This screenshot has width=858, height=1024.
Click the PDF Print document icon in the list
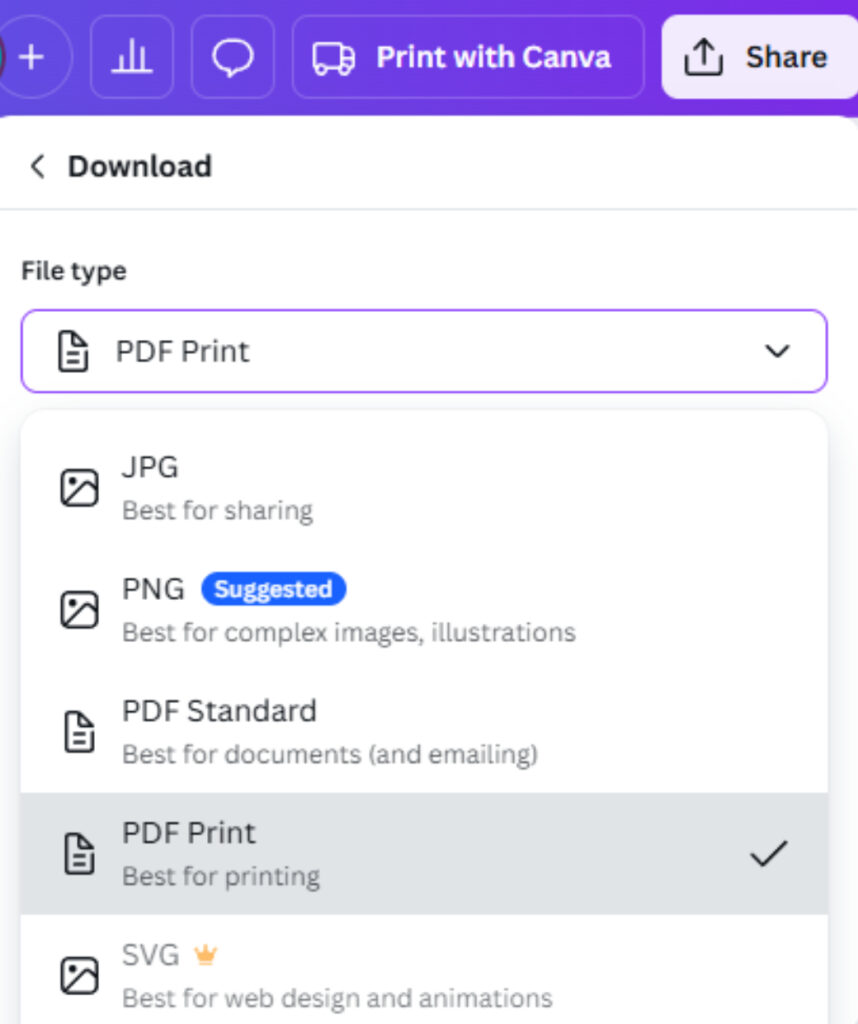(79, 853)
